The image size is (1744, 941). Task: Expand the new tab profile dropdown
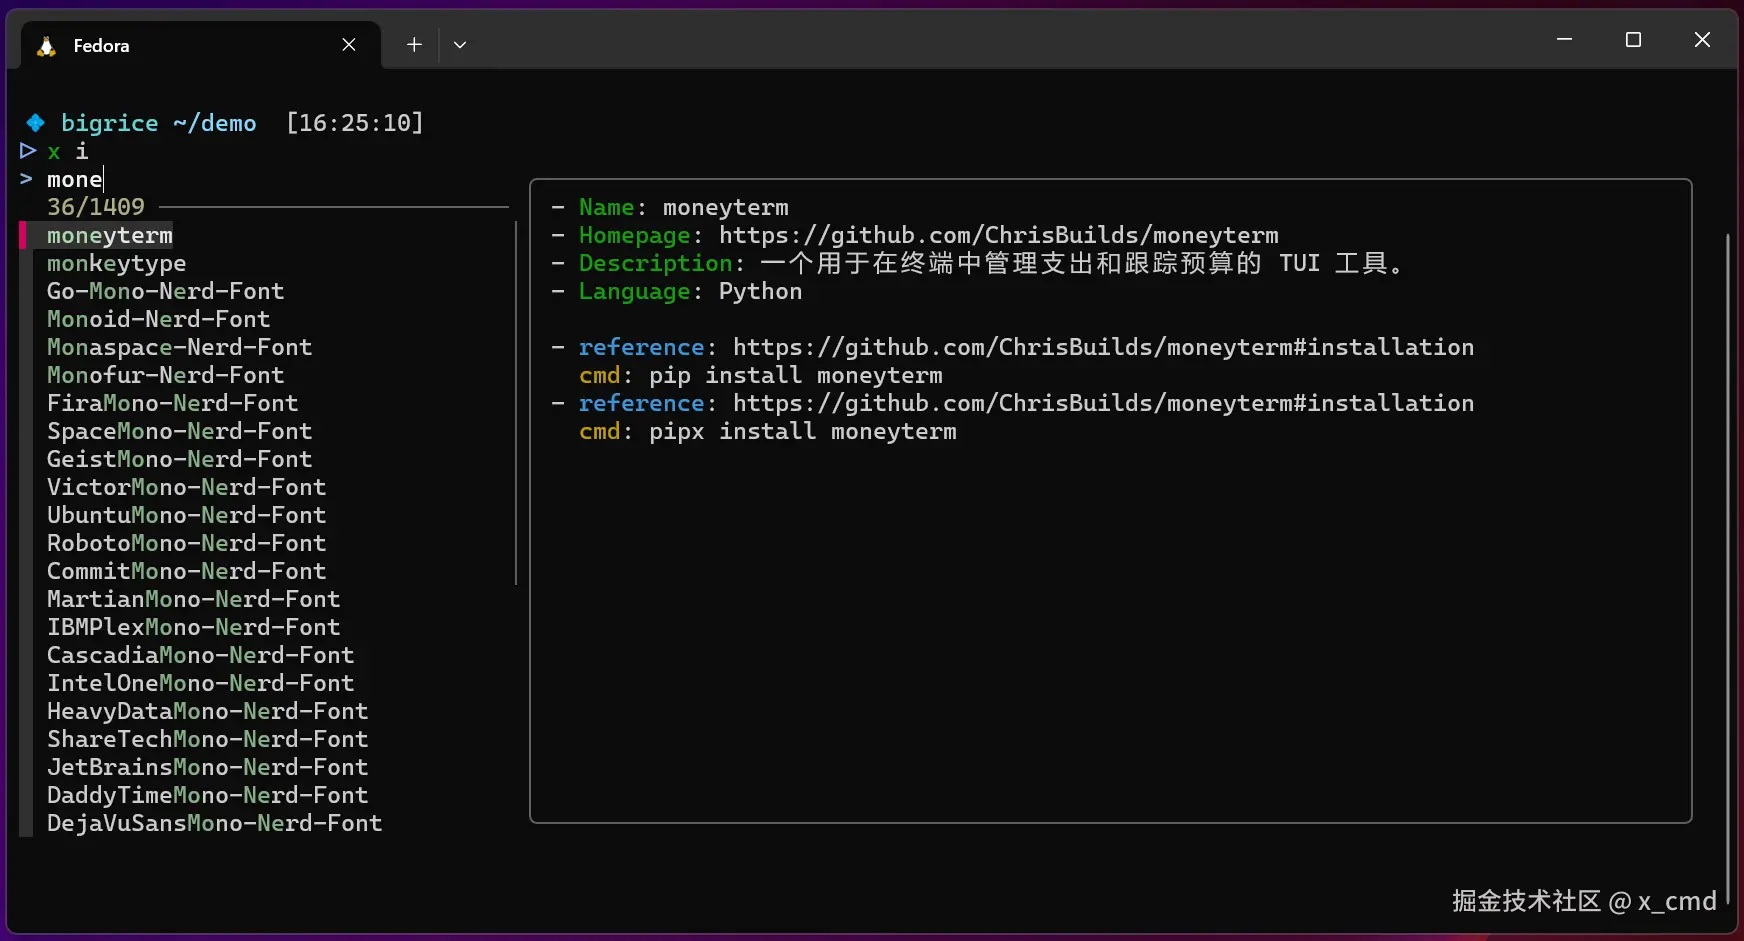[x=460, y=45]
